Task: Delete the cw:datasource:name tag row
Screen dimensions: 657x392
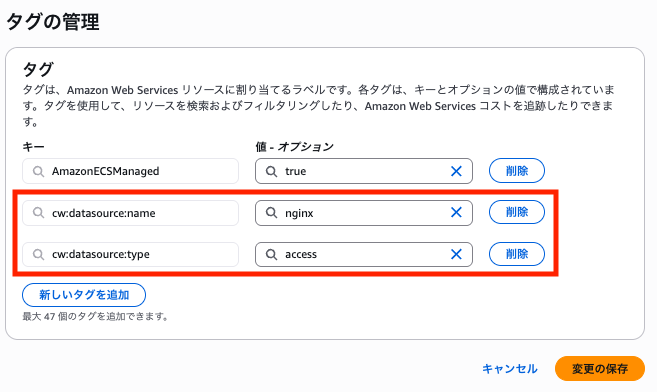Action: pos(517,212)
